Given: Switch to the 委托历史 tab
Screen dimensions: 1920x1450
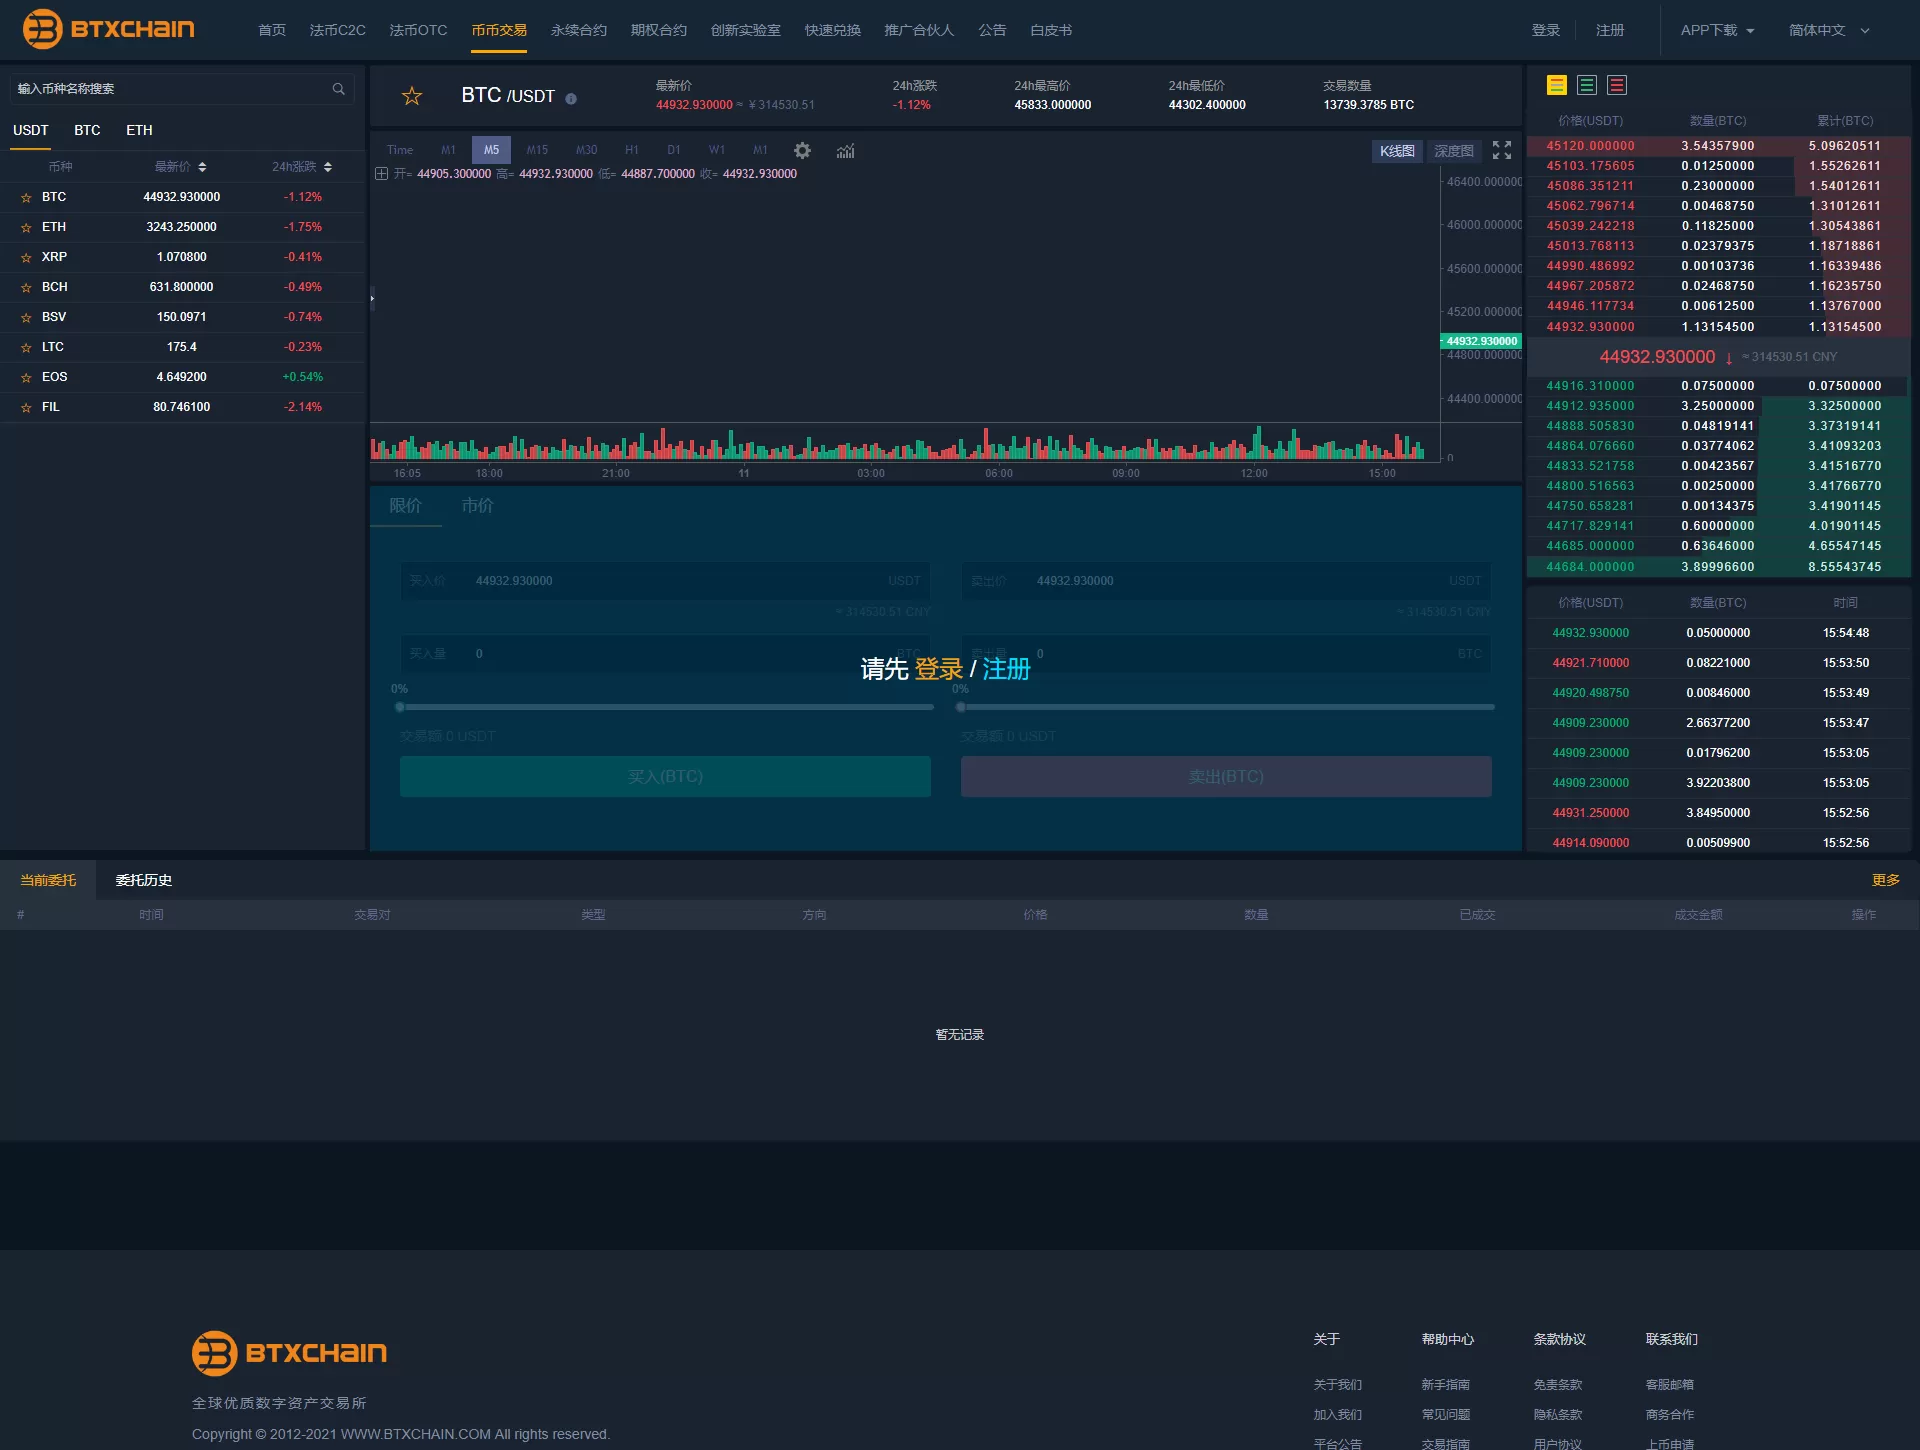Looking at the screenshot, I should coord(143,880).
